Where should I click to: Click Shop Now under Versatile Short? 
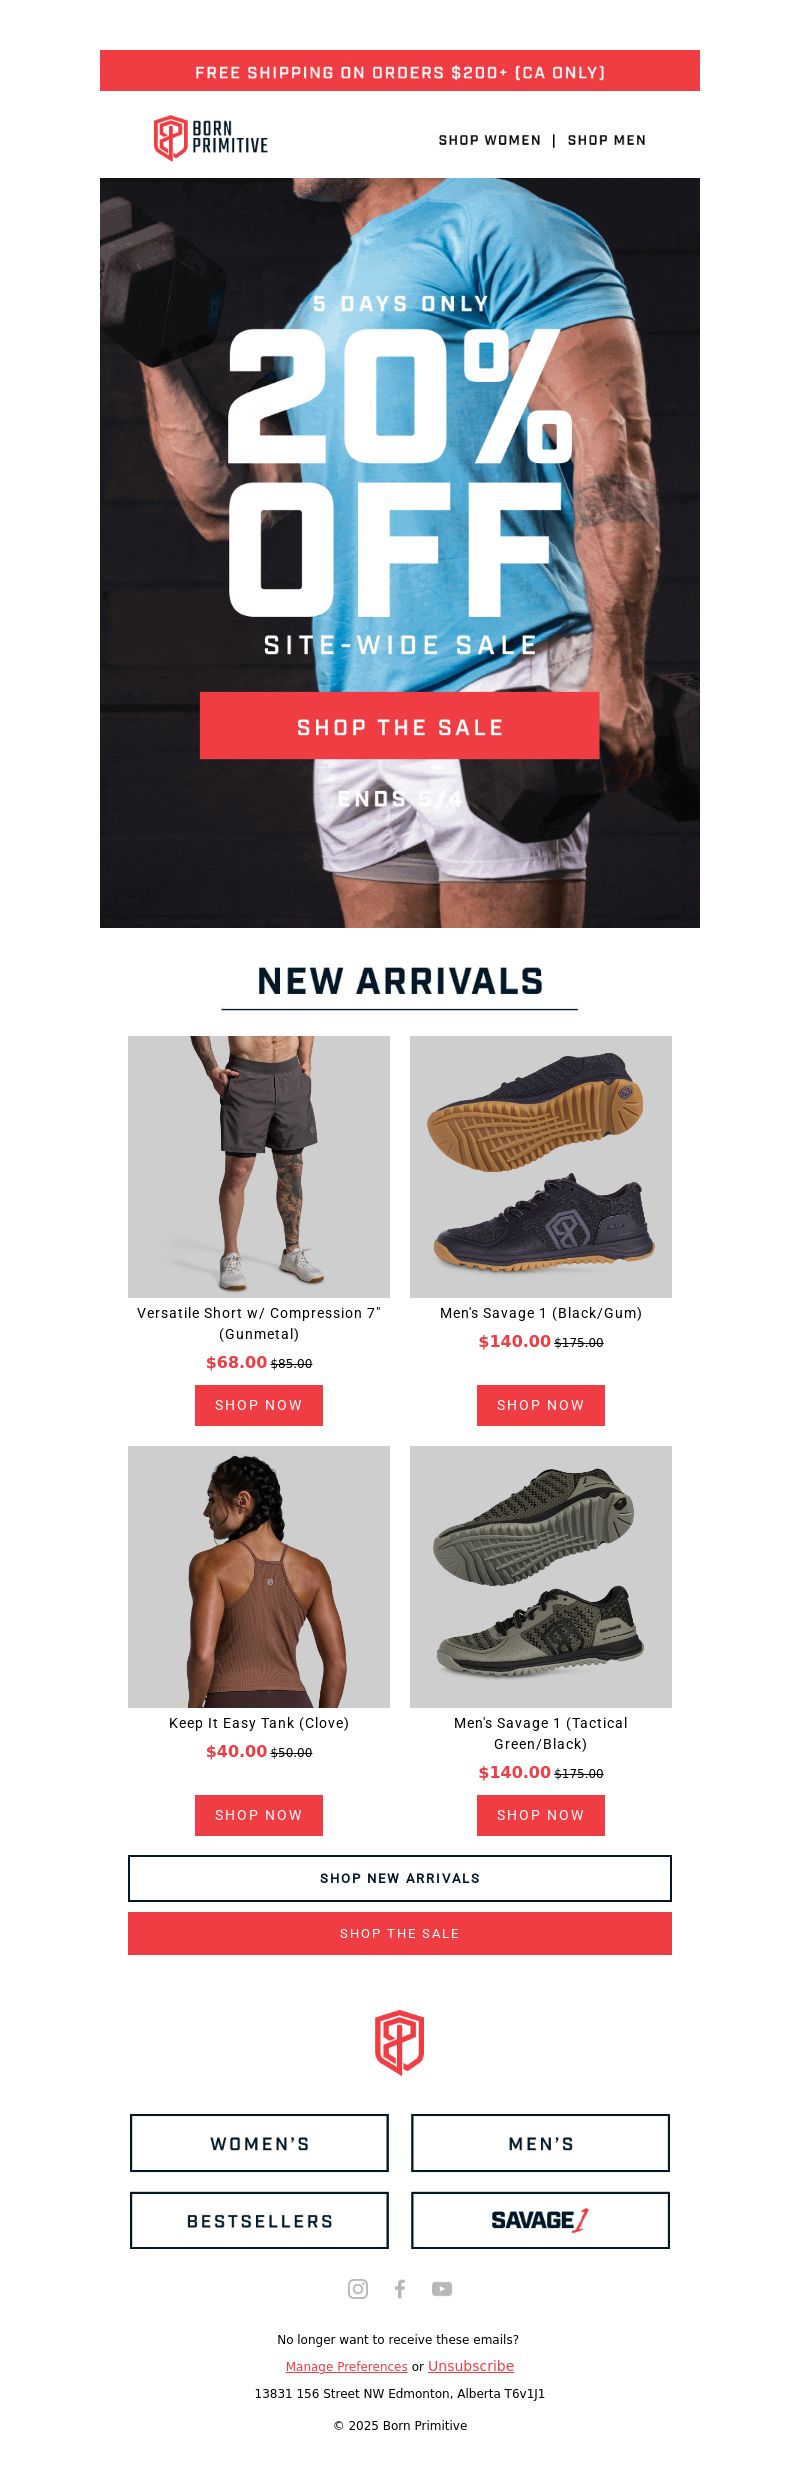click(x=259, y=1405)
